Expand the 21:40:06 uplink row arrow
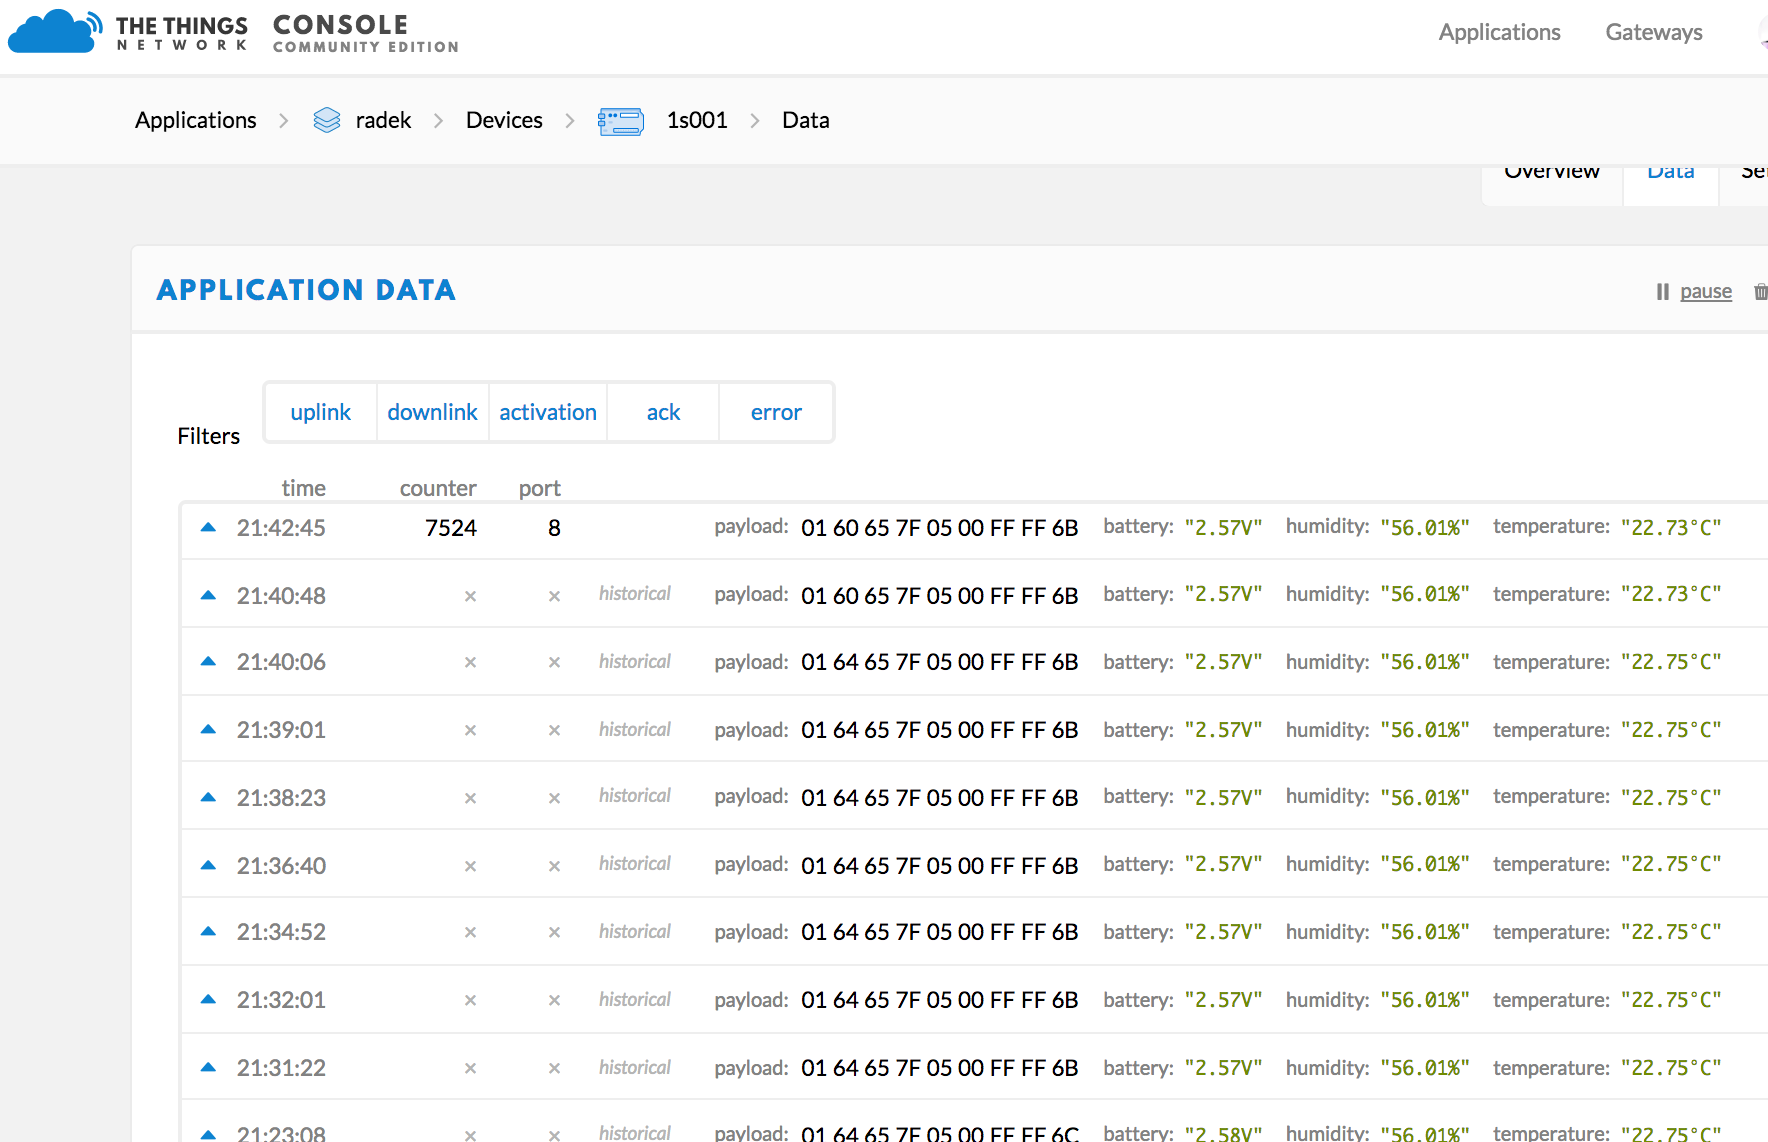 pyautogui.click(x=208, y=661)
